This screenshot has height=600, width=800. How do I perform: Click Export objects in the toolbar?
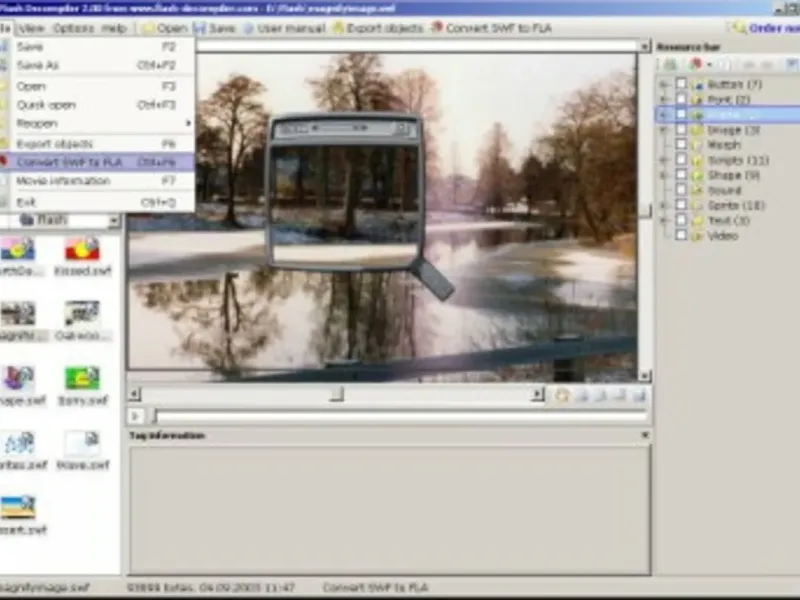click(378, 28)
